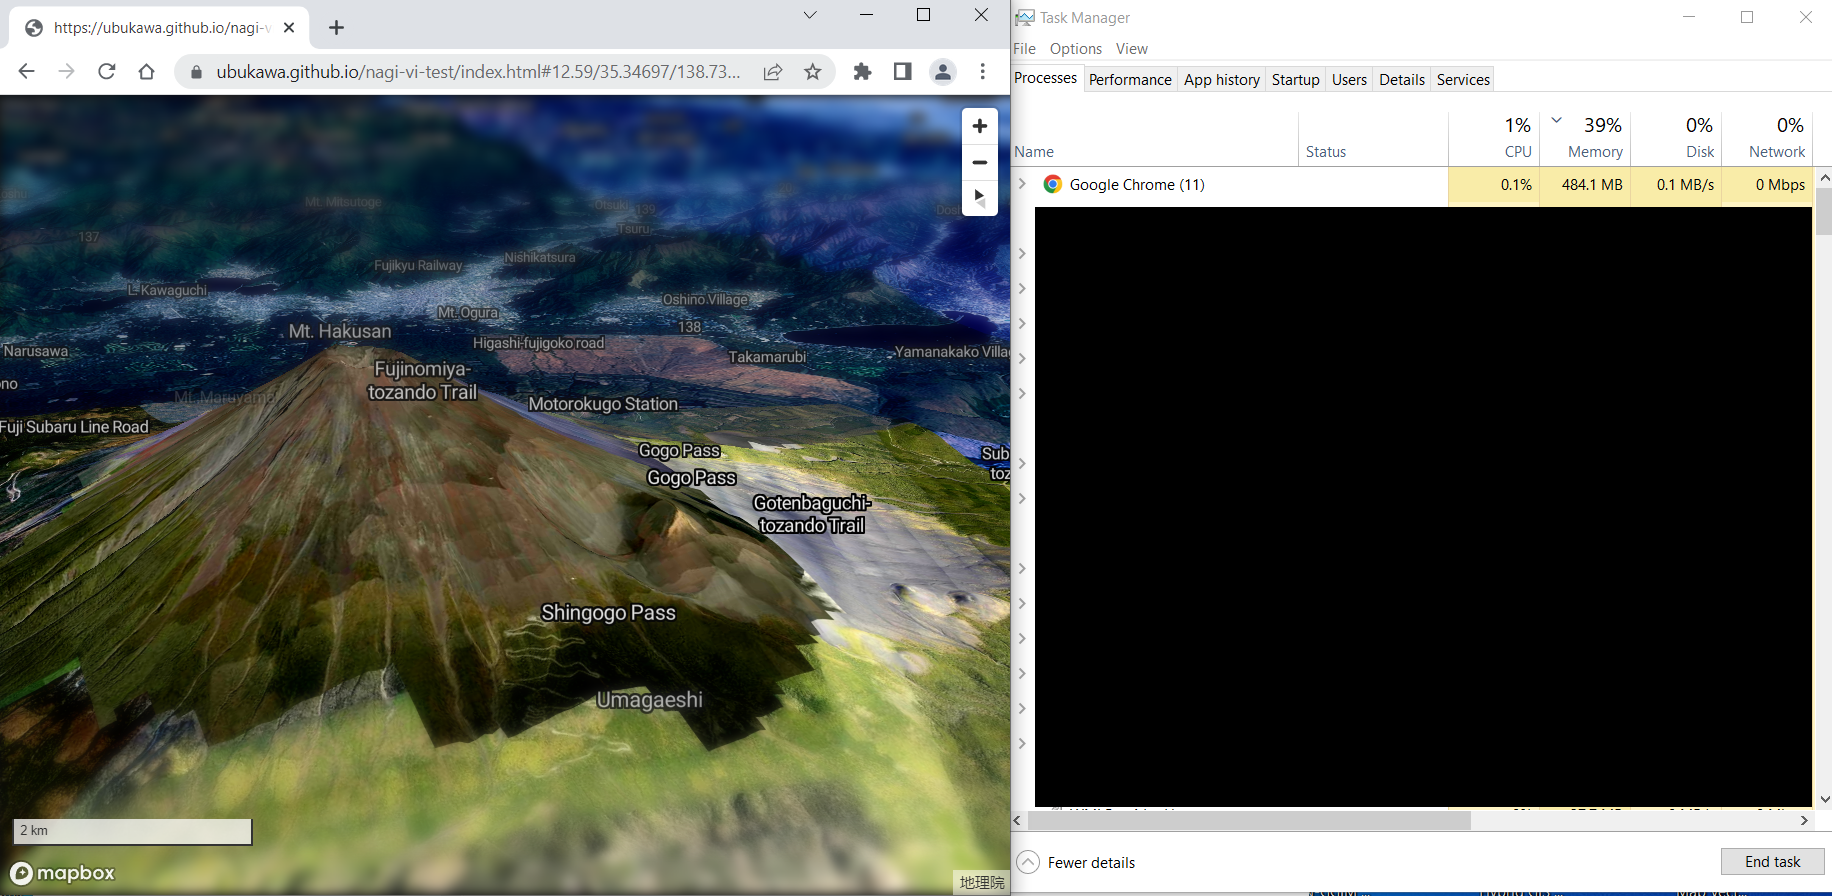The height and width of the screenshot is (896, 1832).
Task: Sort processes by Name column
Action: pyautogui.click(x=1155, y=138)
